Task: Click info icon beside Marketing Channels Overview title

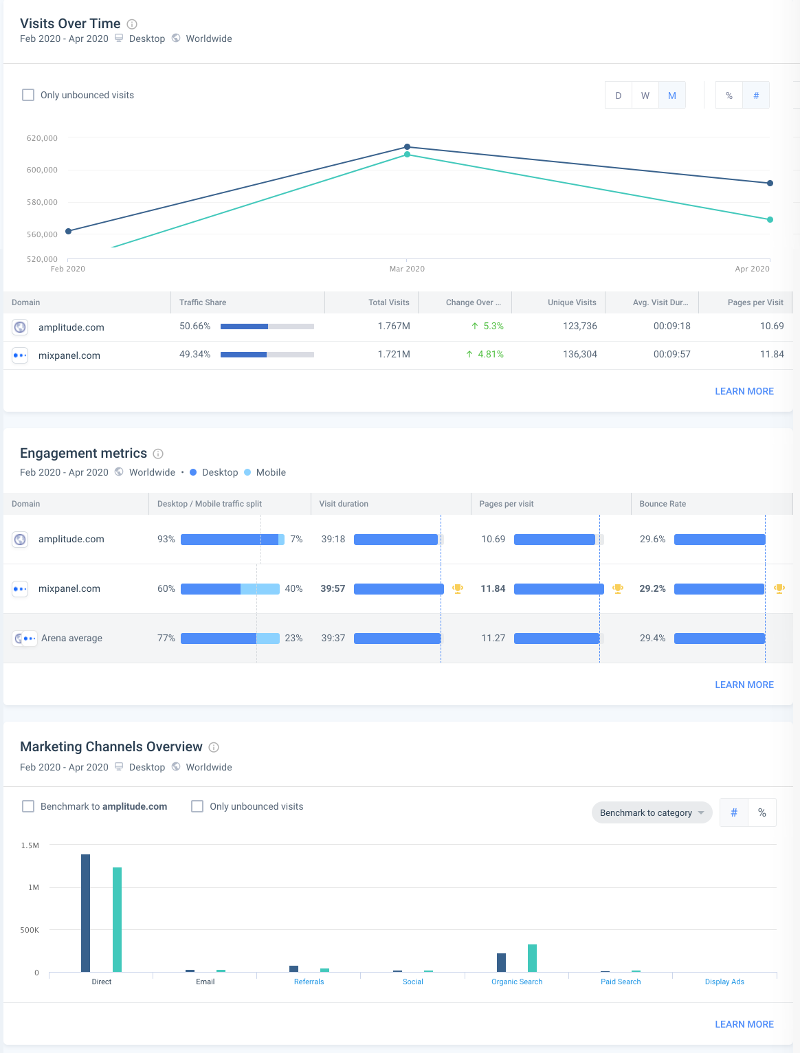Action: tap(214, 747)
